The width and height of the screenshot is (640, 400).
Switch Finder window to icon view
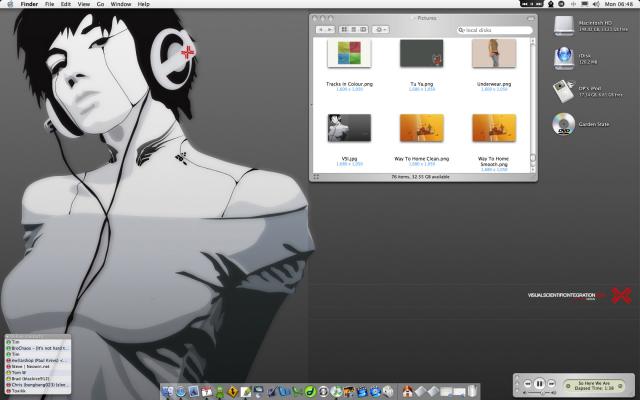pyautogui.click(x=344, y=29)
